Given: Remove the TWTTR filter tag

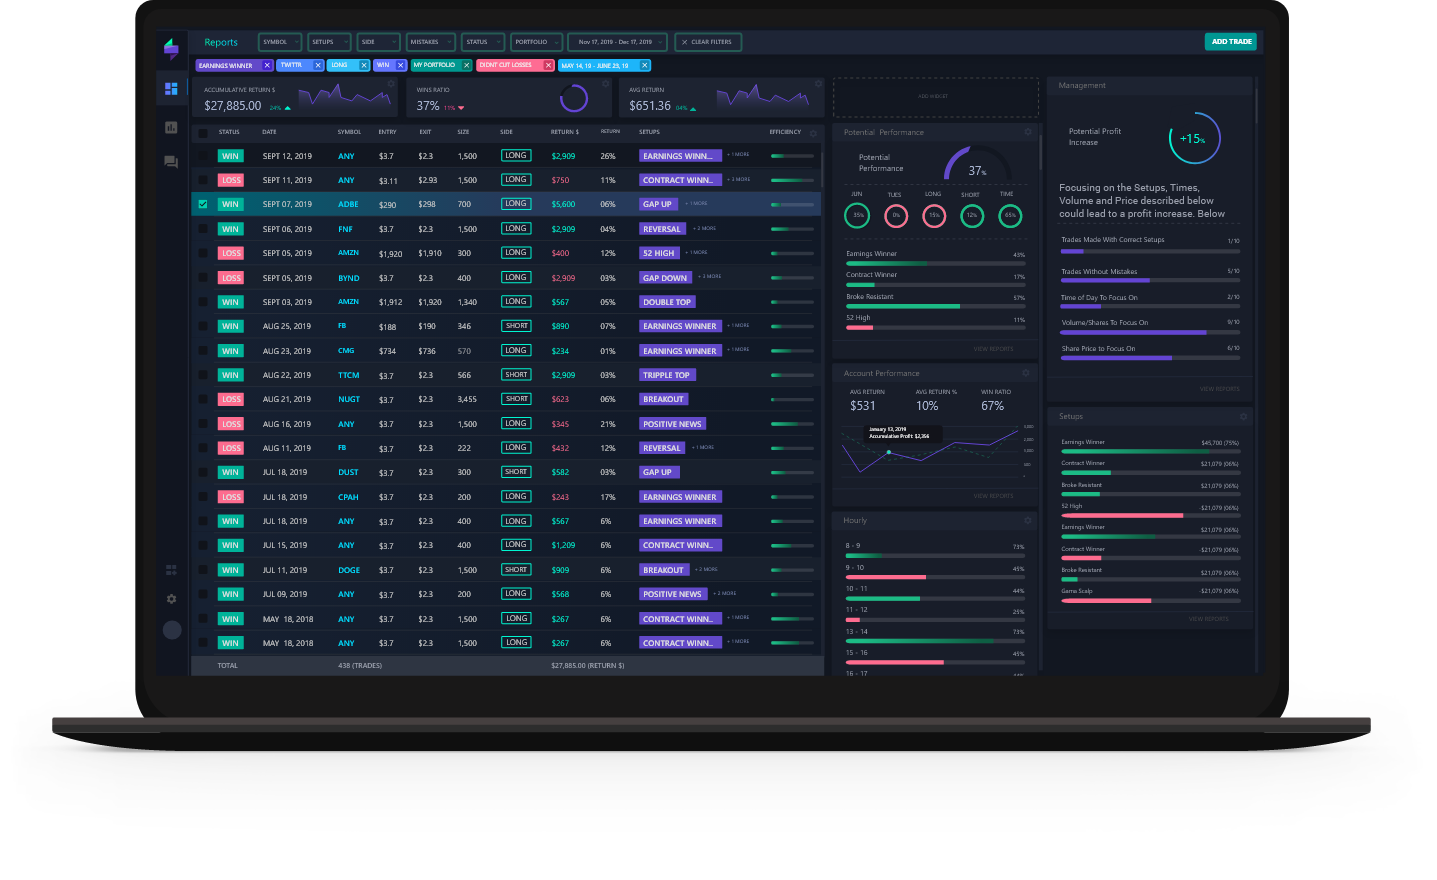Looking at the screenshot, I should pyautogui.click(x=318, y=65).
